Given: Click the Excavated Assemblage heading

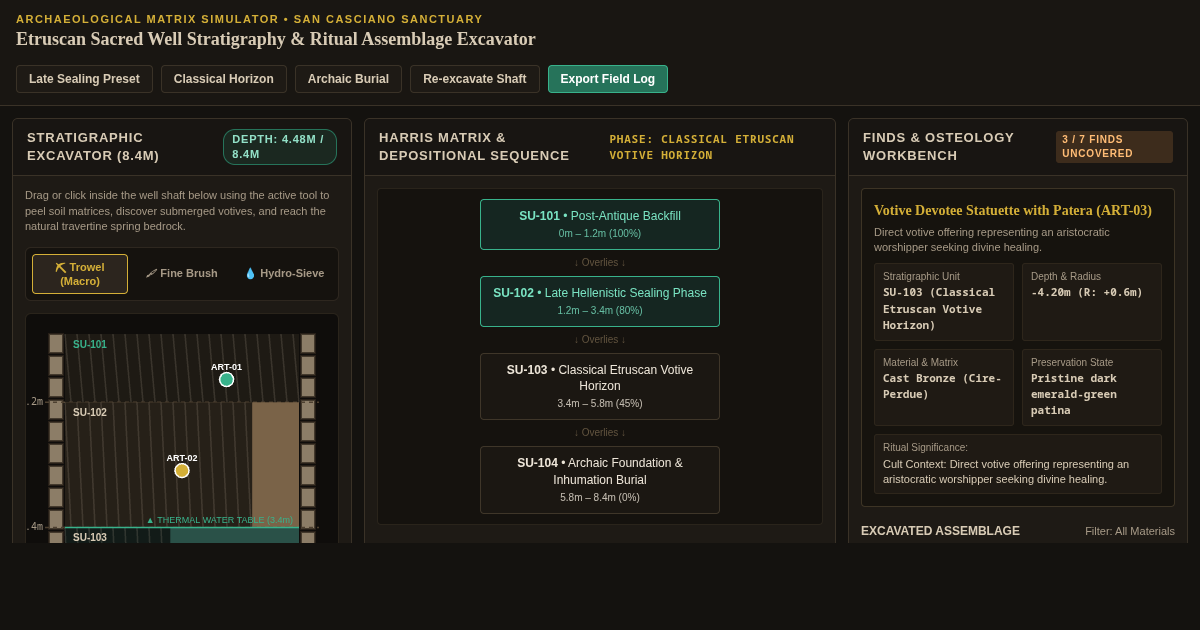Looking at the screenshot, I should [x=940, y=531].
